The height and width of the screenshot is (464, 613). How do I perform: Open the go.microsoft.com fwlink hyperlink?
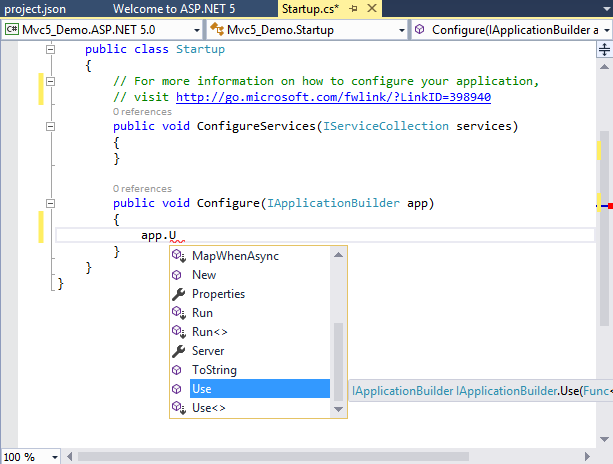coord(333,97)
